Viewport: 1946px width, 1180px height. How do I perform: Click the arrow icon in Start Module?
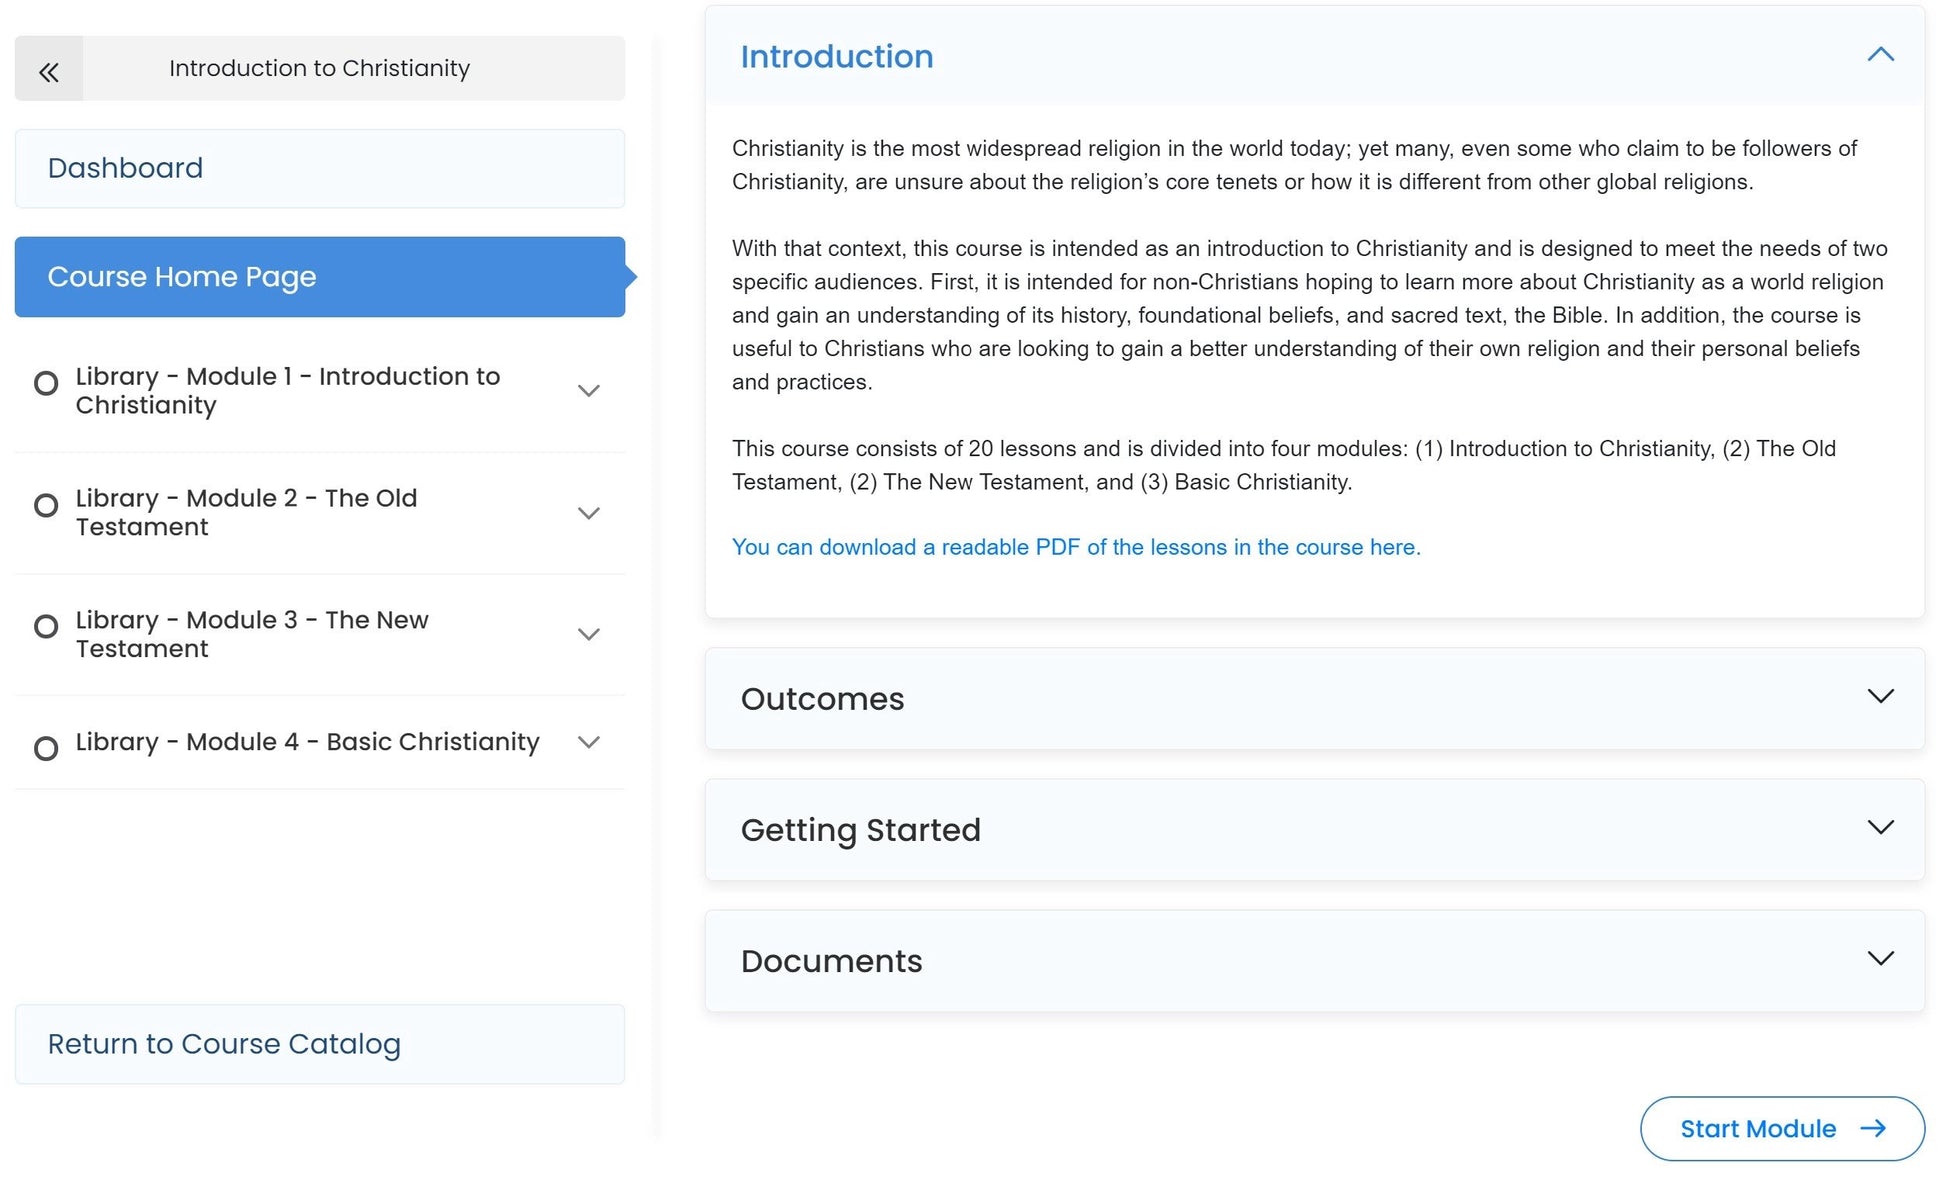[1872, 1128]
